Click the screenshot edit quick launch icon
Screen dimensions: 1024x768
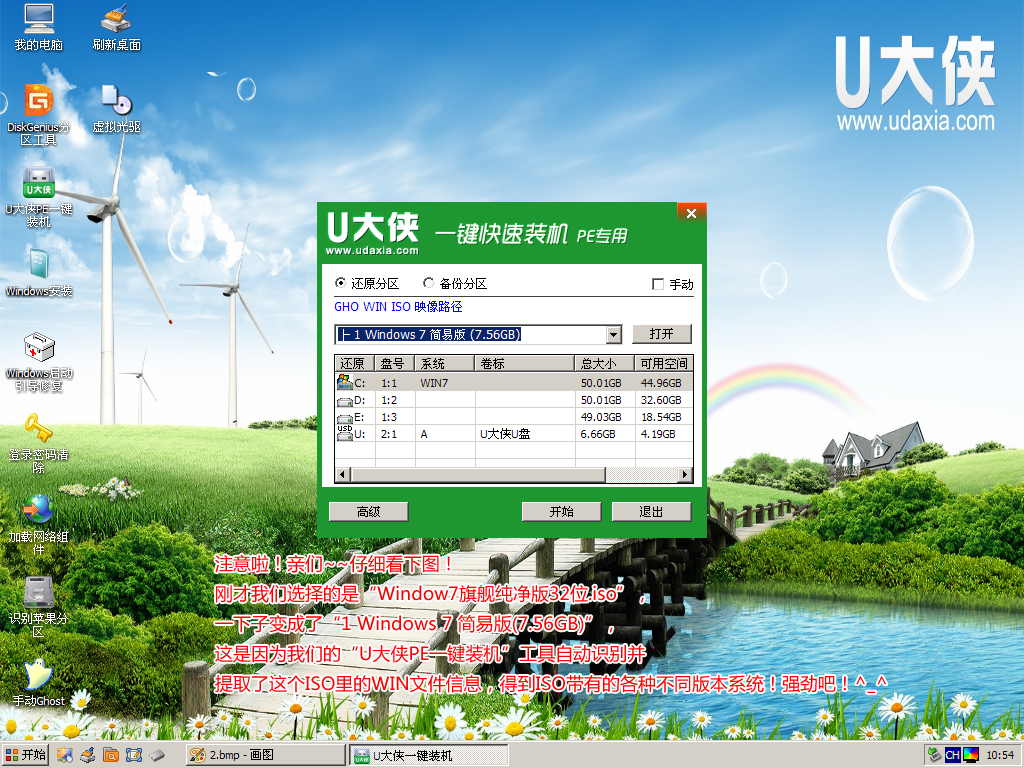click(134, 756)
